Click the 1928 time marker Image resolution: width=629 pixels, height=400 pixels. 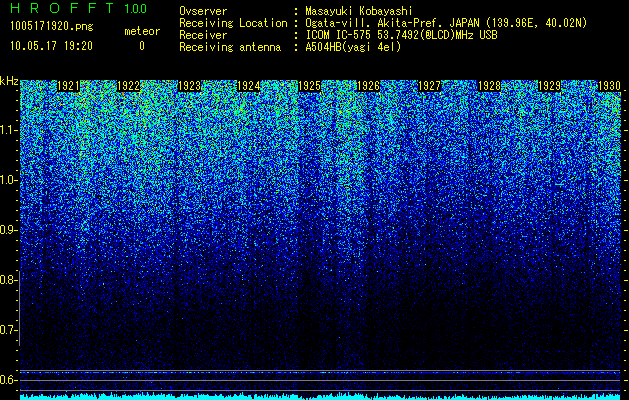(489, 86)
